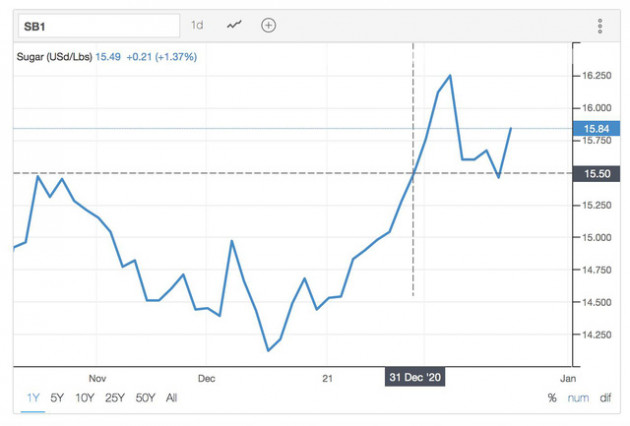The image size is (630, 426).
Task: Click the 31 Dec '20 date marker
Action: (x=413, y=378)
